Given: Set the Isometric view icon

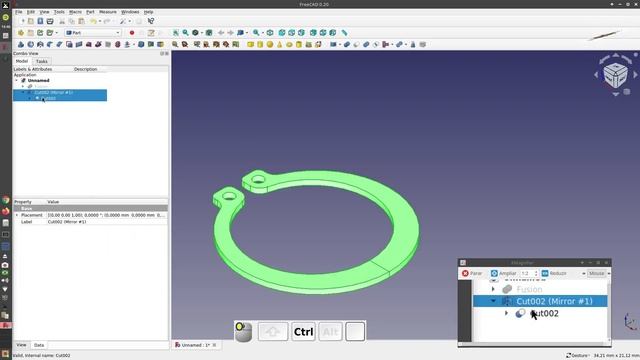Looking at the screenshot, I should point(270,33).
